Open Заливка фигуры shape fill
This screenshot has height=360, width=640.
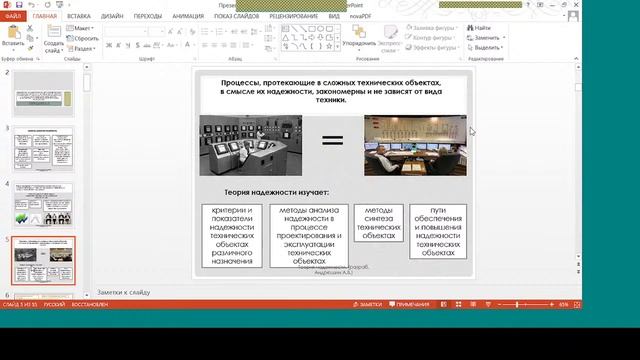(432, 28)
